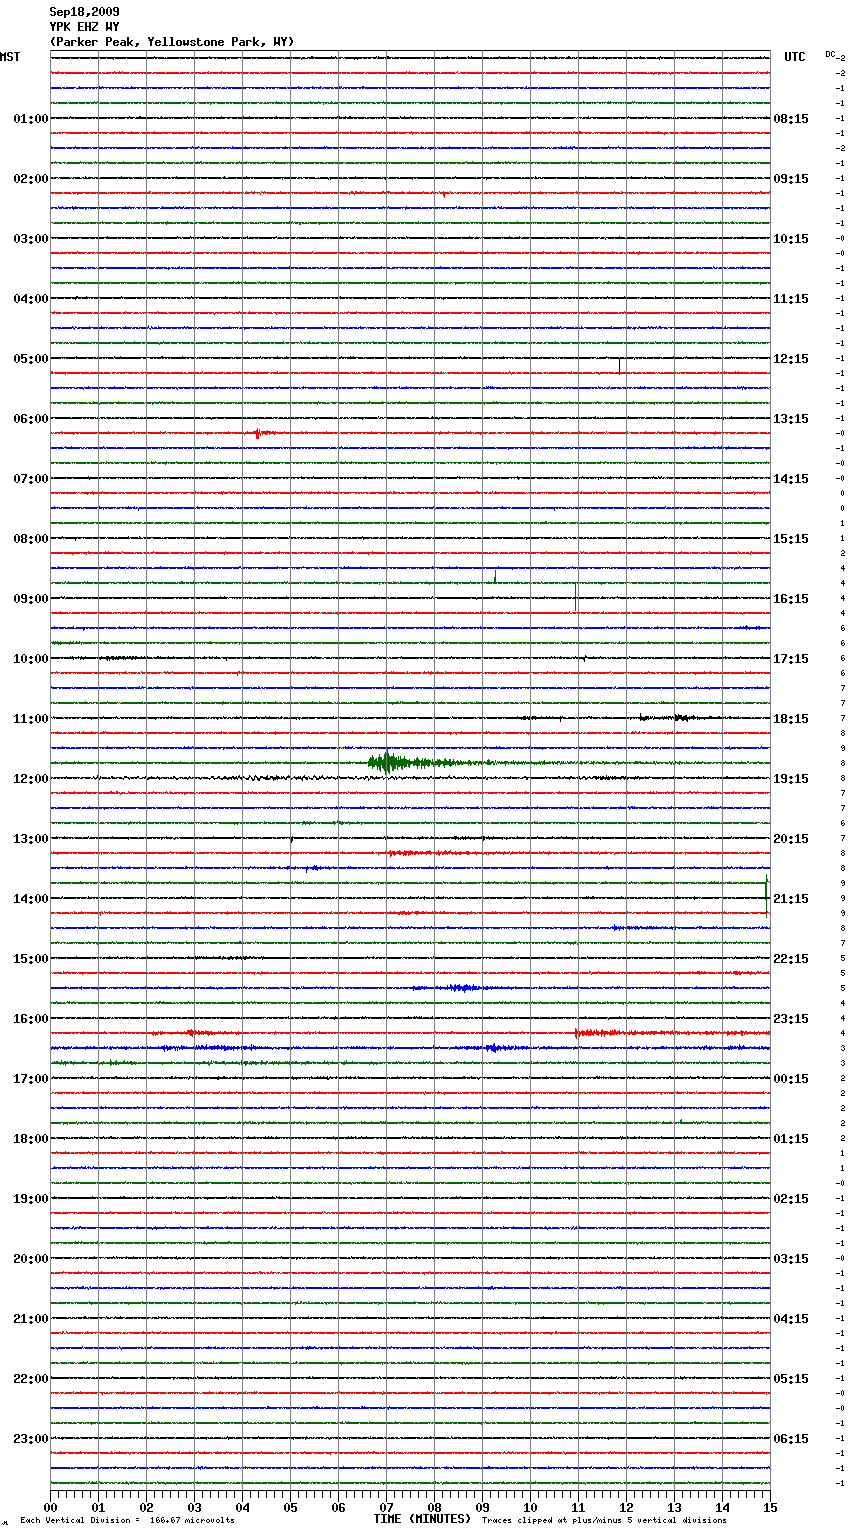Click the 12:15 UTC time label

791,359
